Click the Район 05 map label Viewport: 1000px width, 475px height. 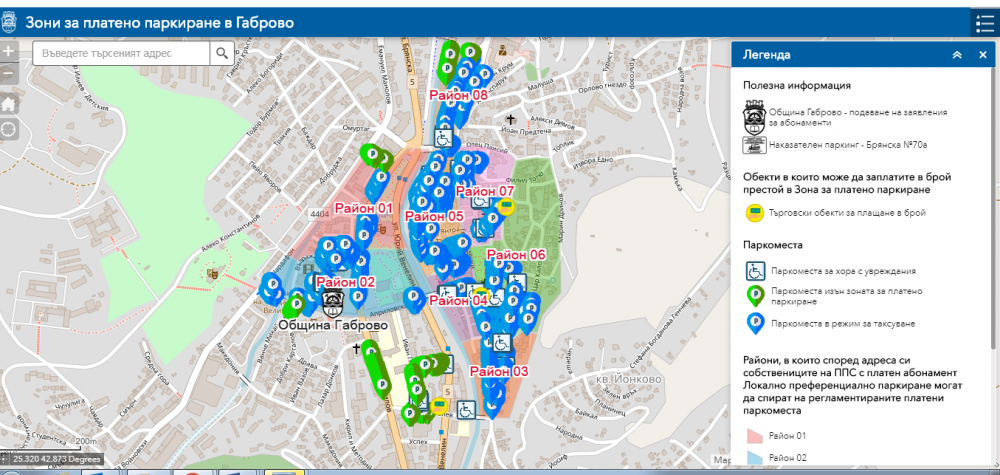point(434,216)
